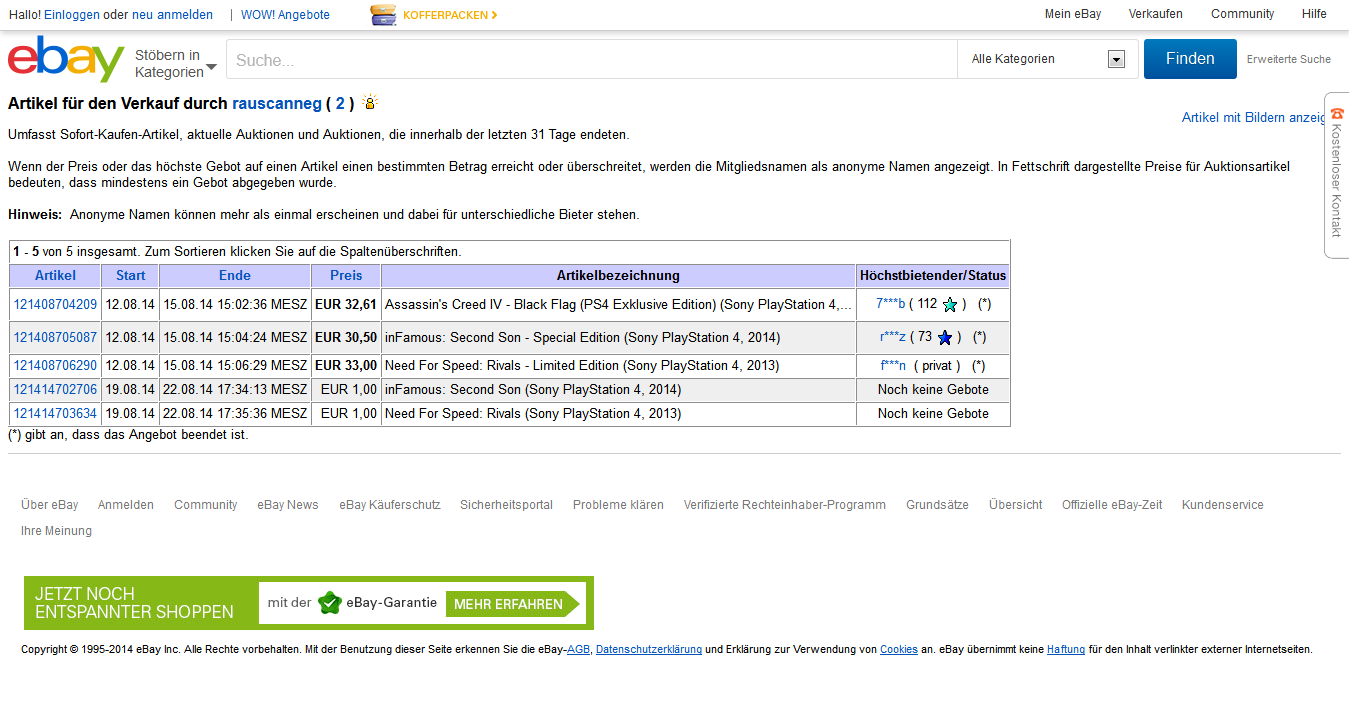1349x708 pixels.
Task: Open eBay Käuferschutz footer link
Action: 390,505
